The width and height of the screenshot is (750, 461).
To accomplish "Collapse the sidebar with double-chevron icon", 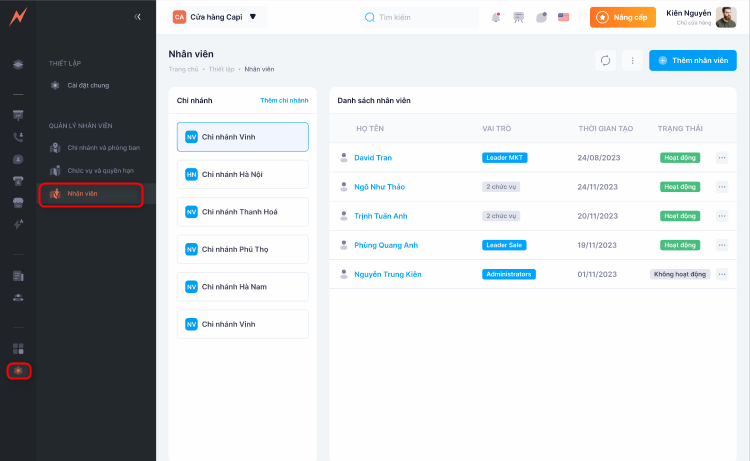I will click(138, 17).
